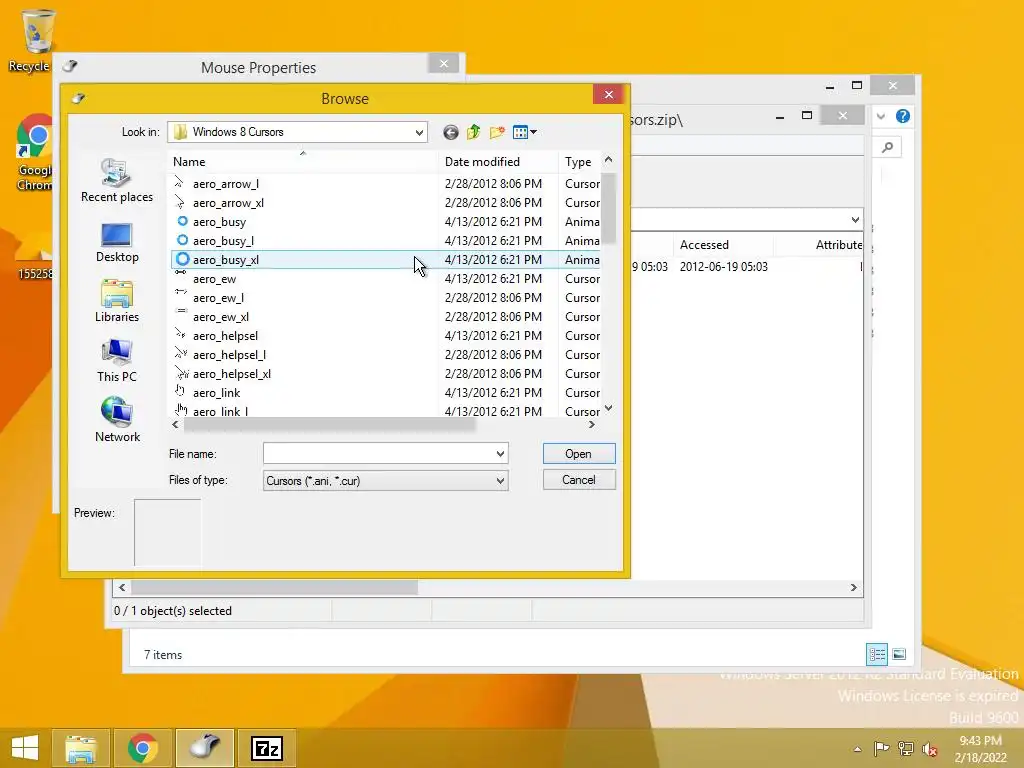Open the network icon in system tray
1024x768 pixels.
point(906,748)
